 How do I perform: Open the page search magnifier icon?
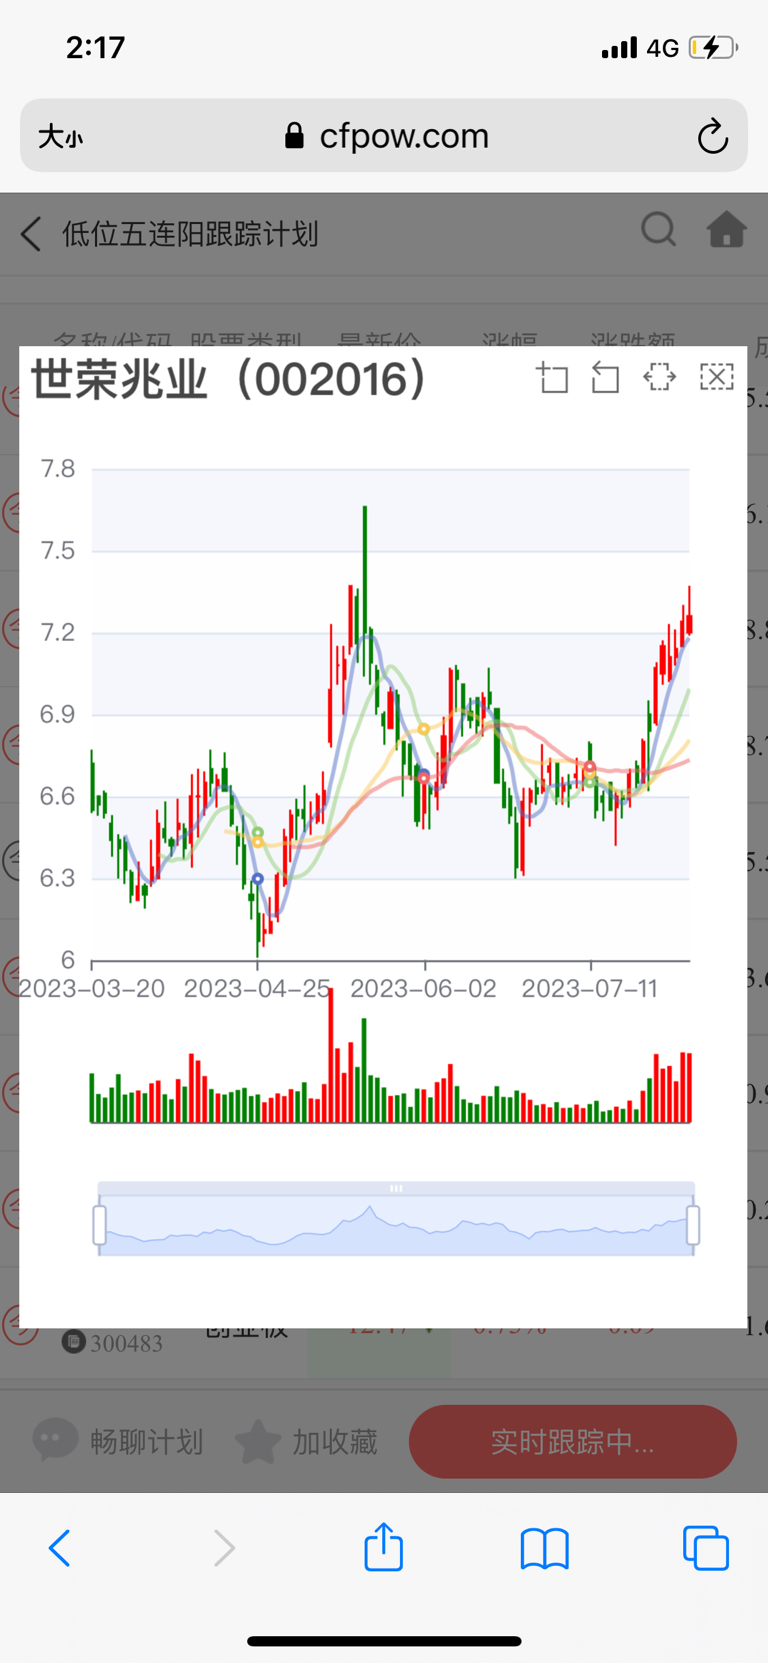pos(659,230)
